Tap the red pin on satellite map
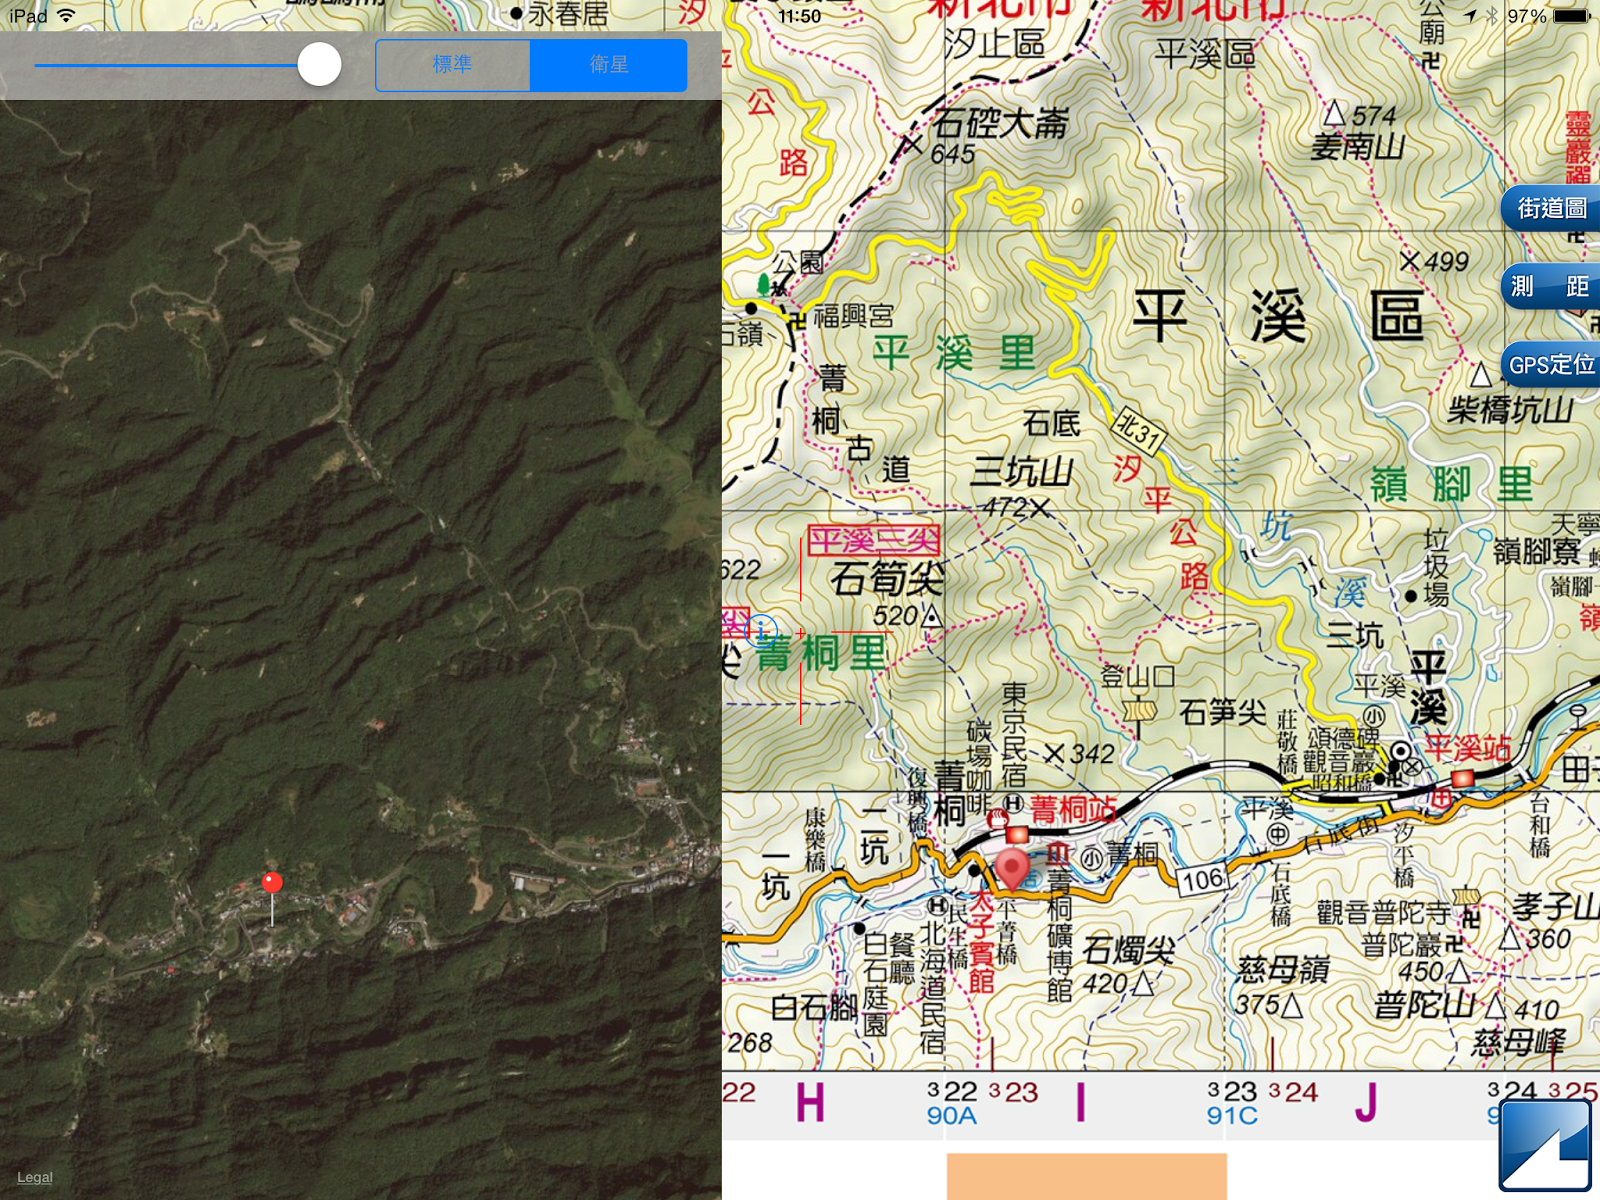1600x1200 pixels. click(272, 883)
